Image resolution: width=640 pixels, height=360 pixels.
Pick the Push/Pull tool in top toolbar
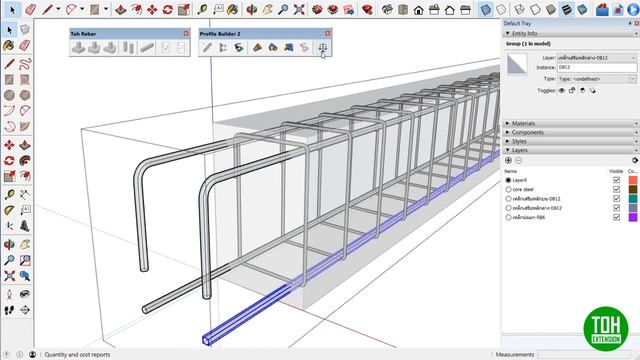120,9
